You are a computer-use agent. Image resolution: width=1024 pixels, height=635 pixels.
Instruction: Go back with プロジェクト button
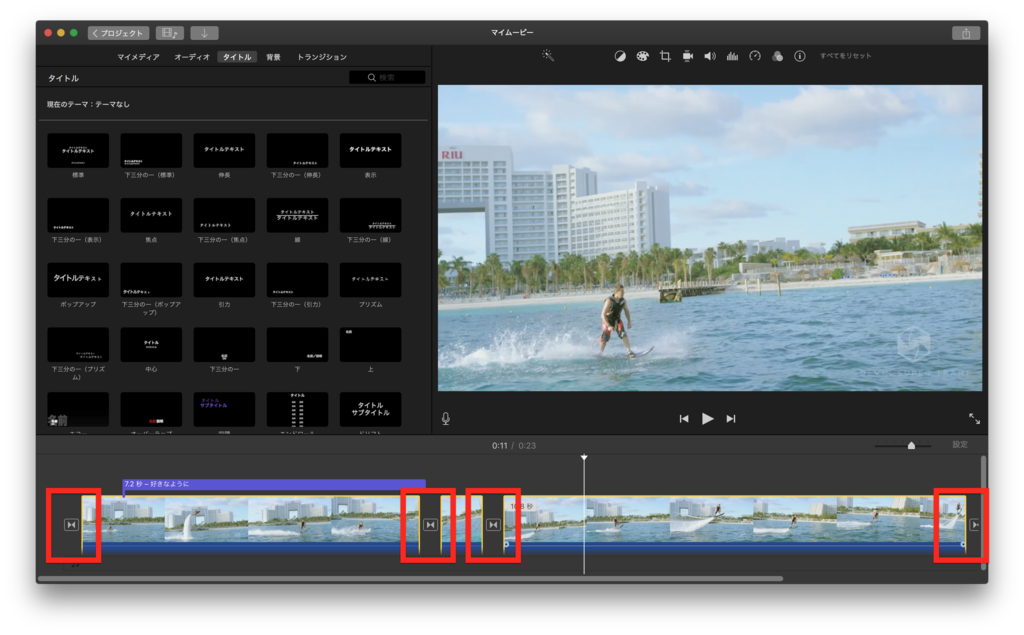click(x=118, y=33)
